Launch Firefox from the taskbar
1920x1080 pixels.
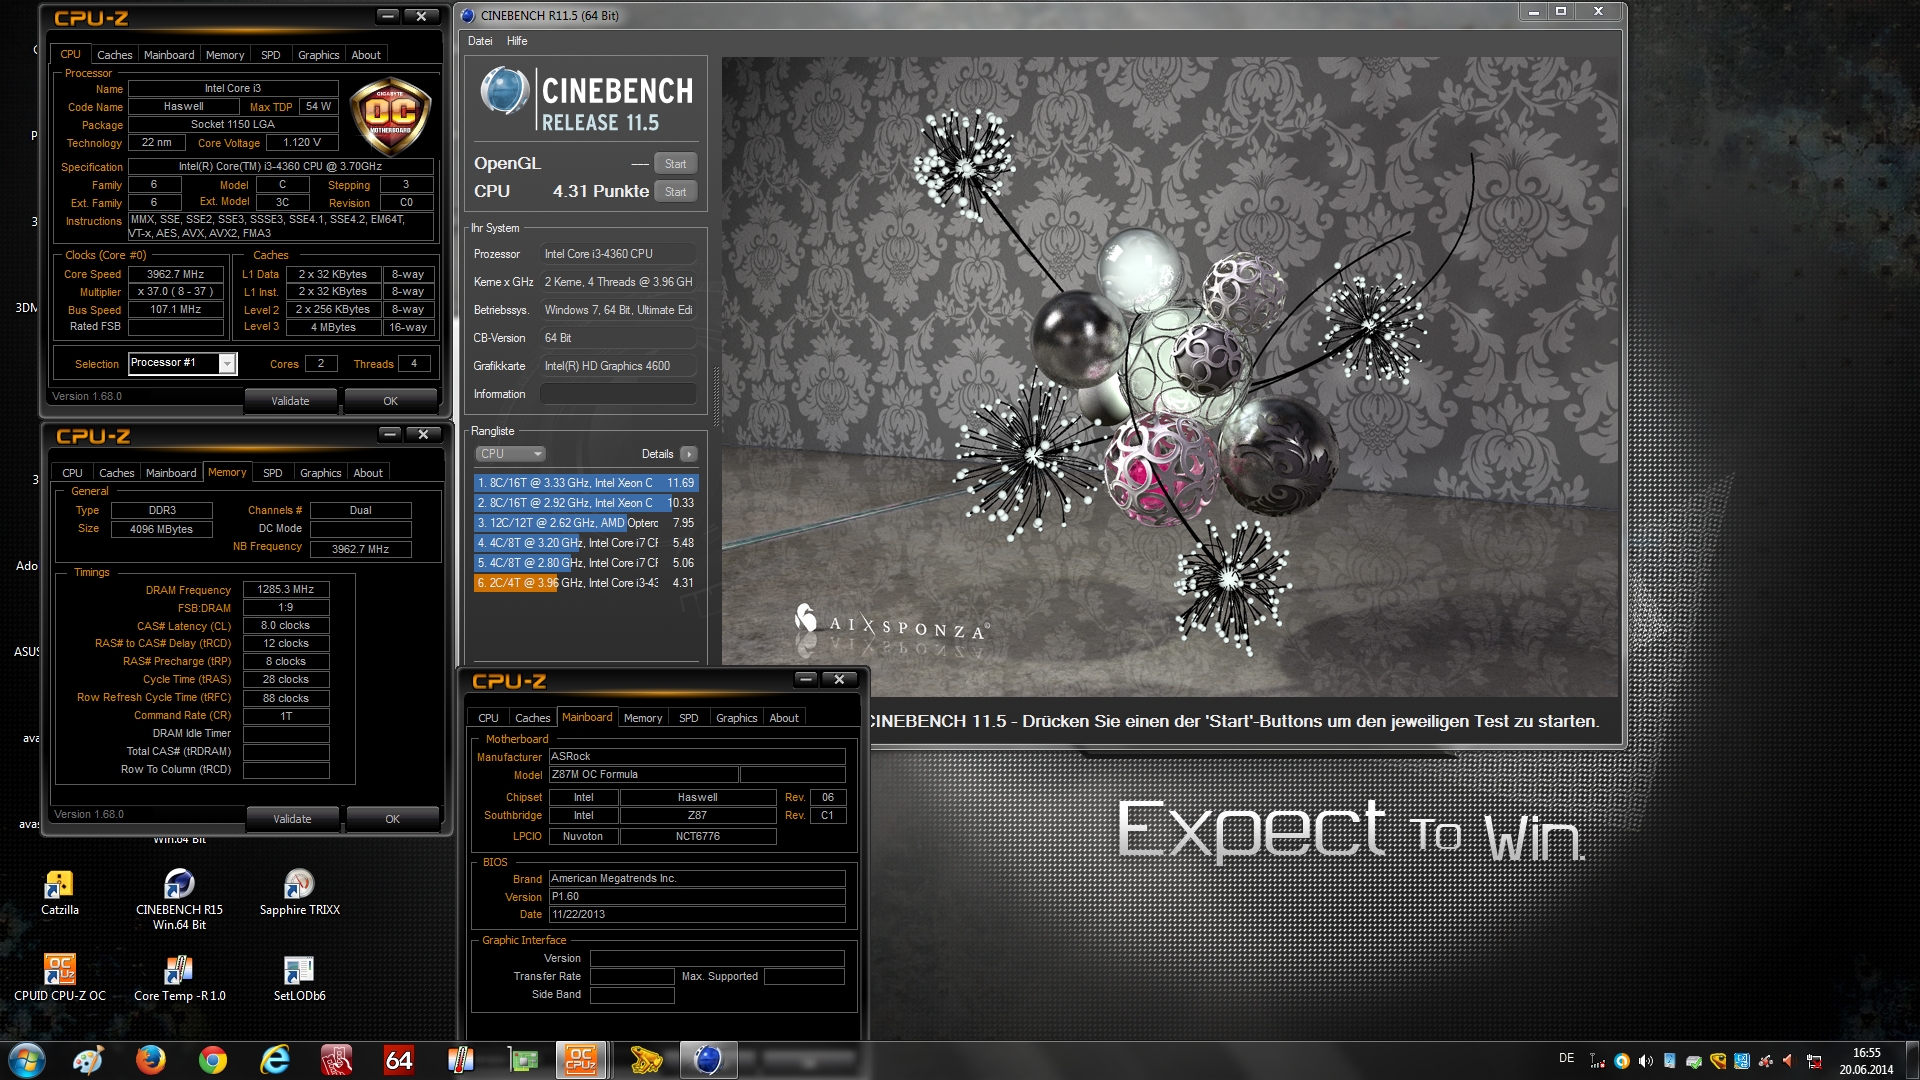click(150, 1060)
